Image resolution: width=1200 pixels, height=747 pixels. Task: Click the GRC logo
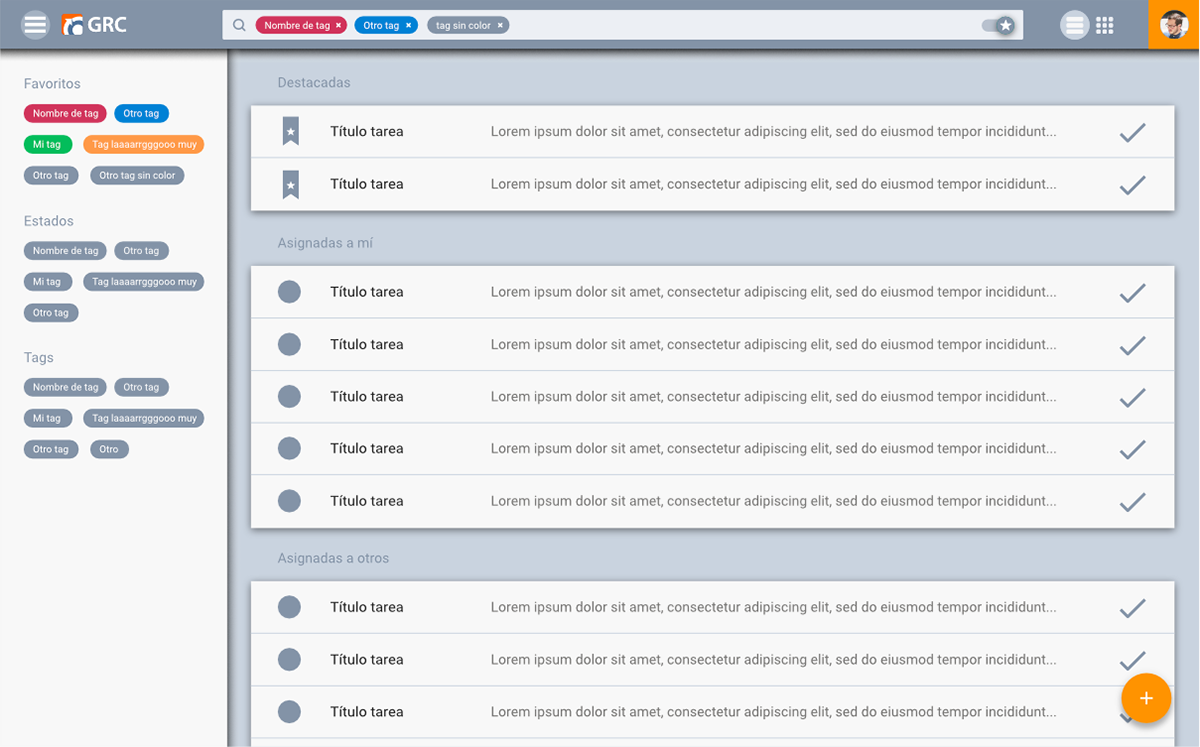(94, 25)
